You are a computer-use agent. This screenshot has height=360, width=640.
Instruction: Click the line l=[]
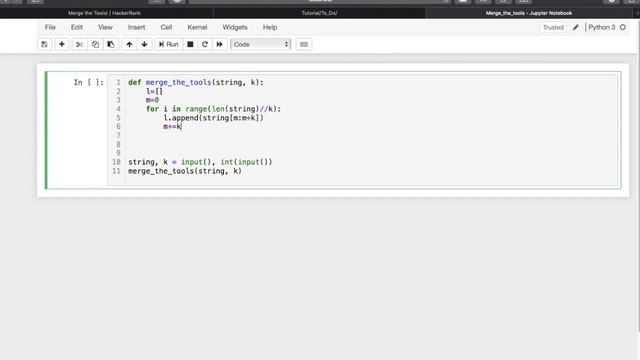(x=154, y=91)
